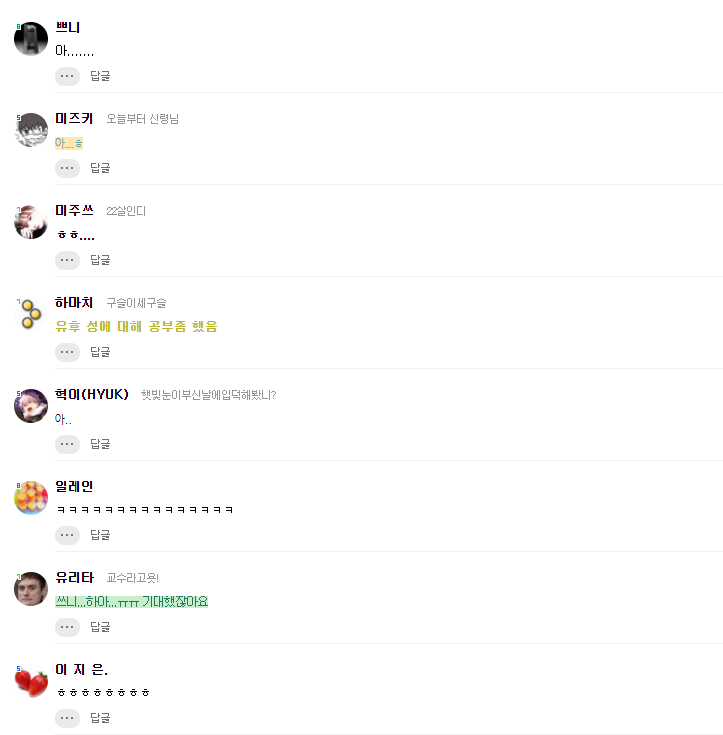
Task: Reply to 유리타's comment with 답글
Action: click(100, 627)
